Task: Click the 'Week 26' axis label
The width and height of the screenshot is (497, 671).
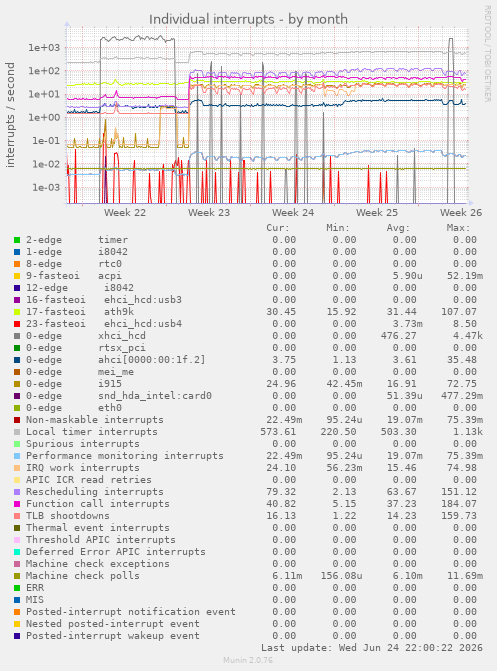Action: [x=461, y=213]
